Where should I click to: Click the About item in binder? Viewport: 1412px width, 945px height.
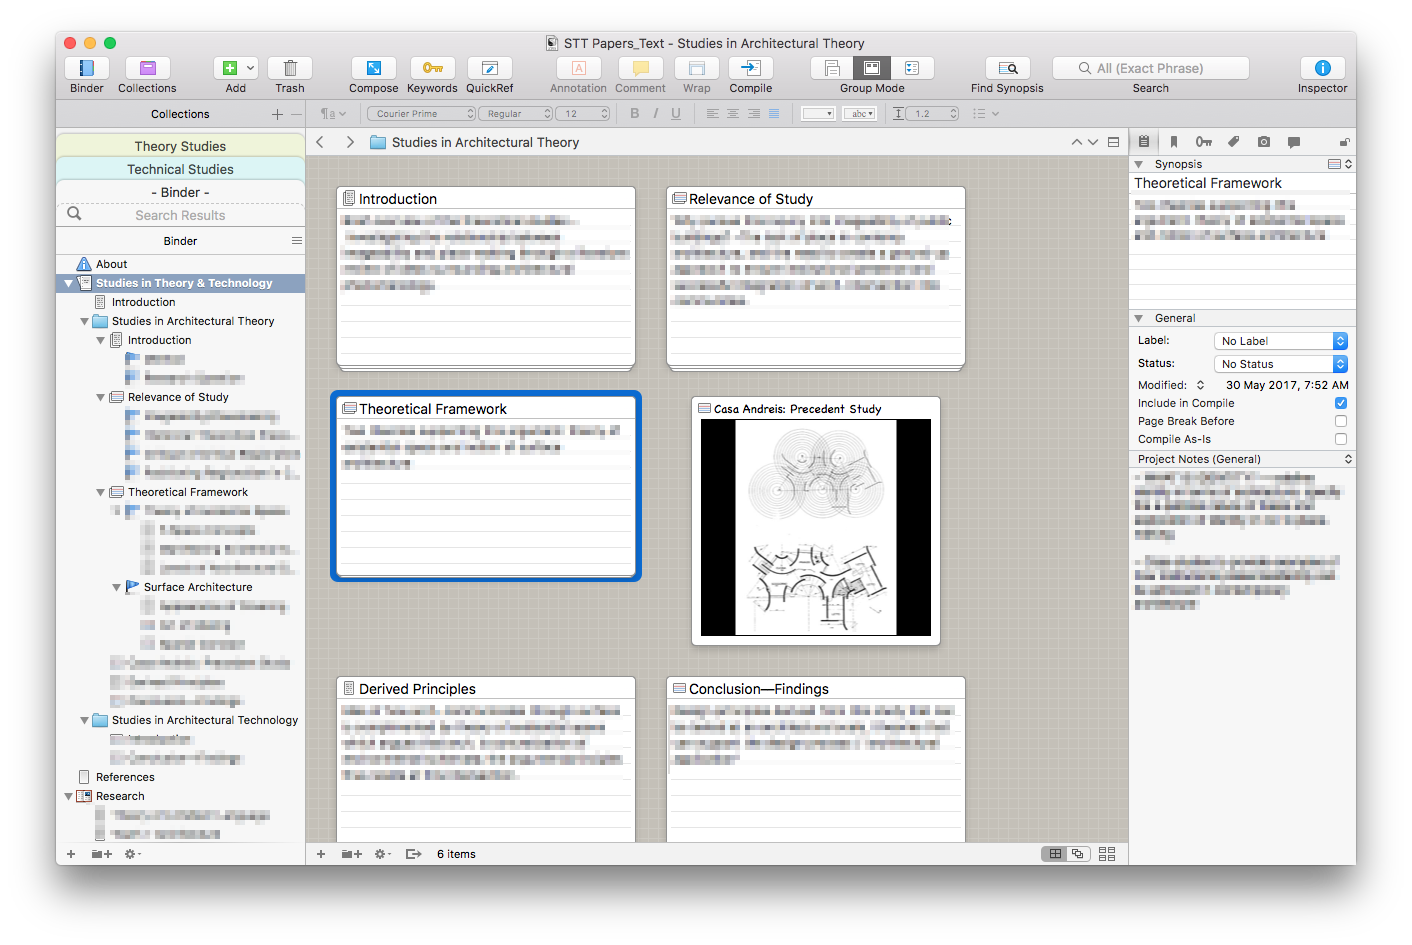[111, 264]
